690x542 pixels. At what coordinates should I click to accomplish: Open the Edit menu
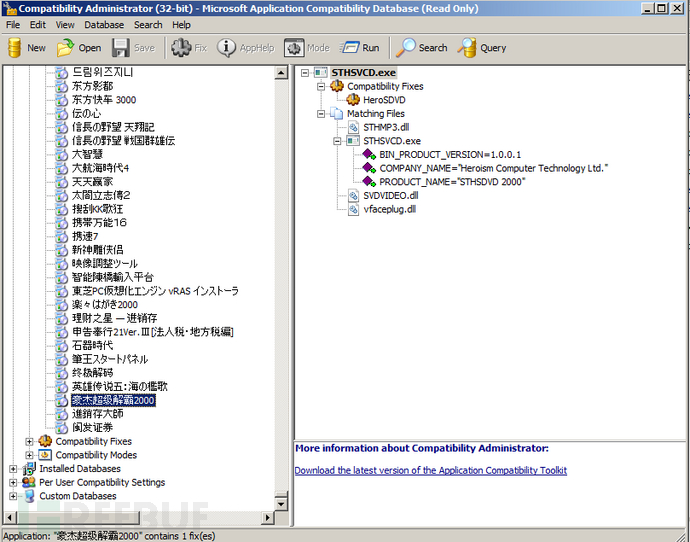pos(38,25)
